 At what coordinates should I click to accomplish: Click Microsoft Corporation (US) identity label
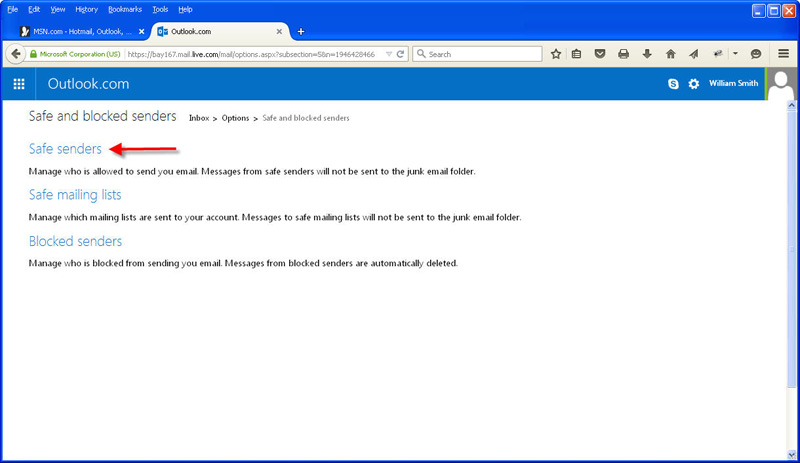click(80, 54)
